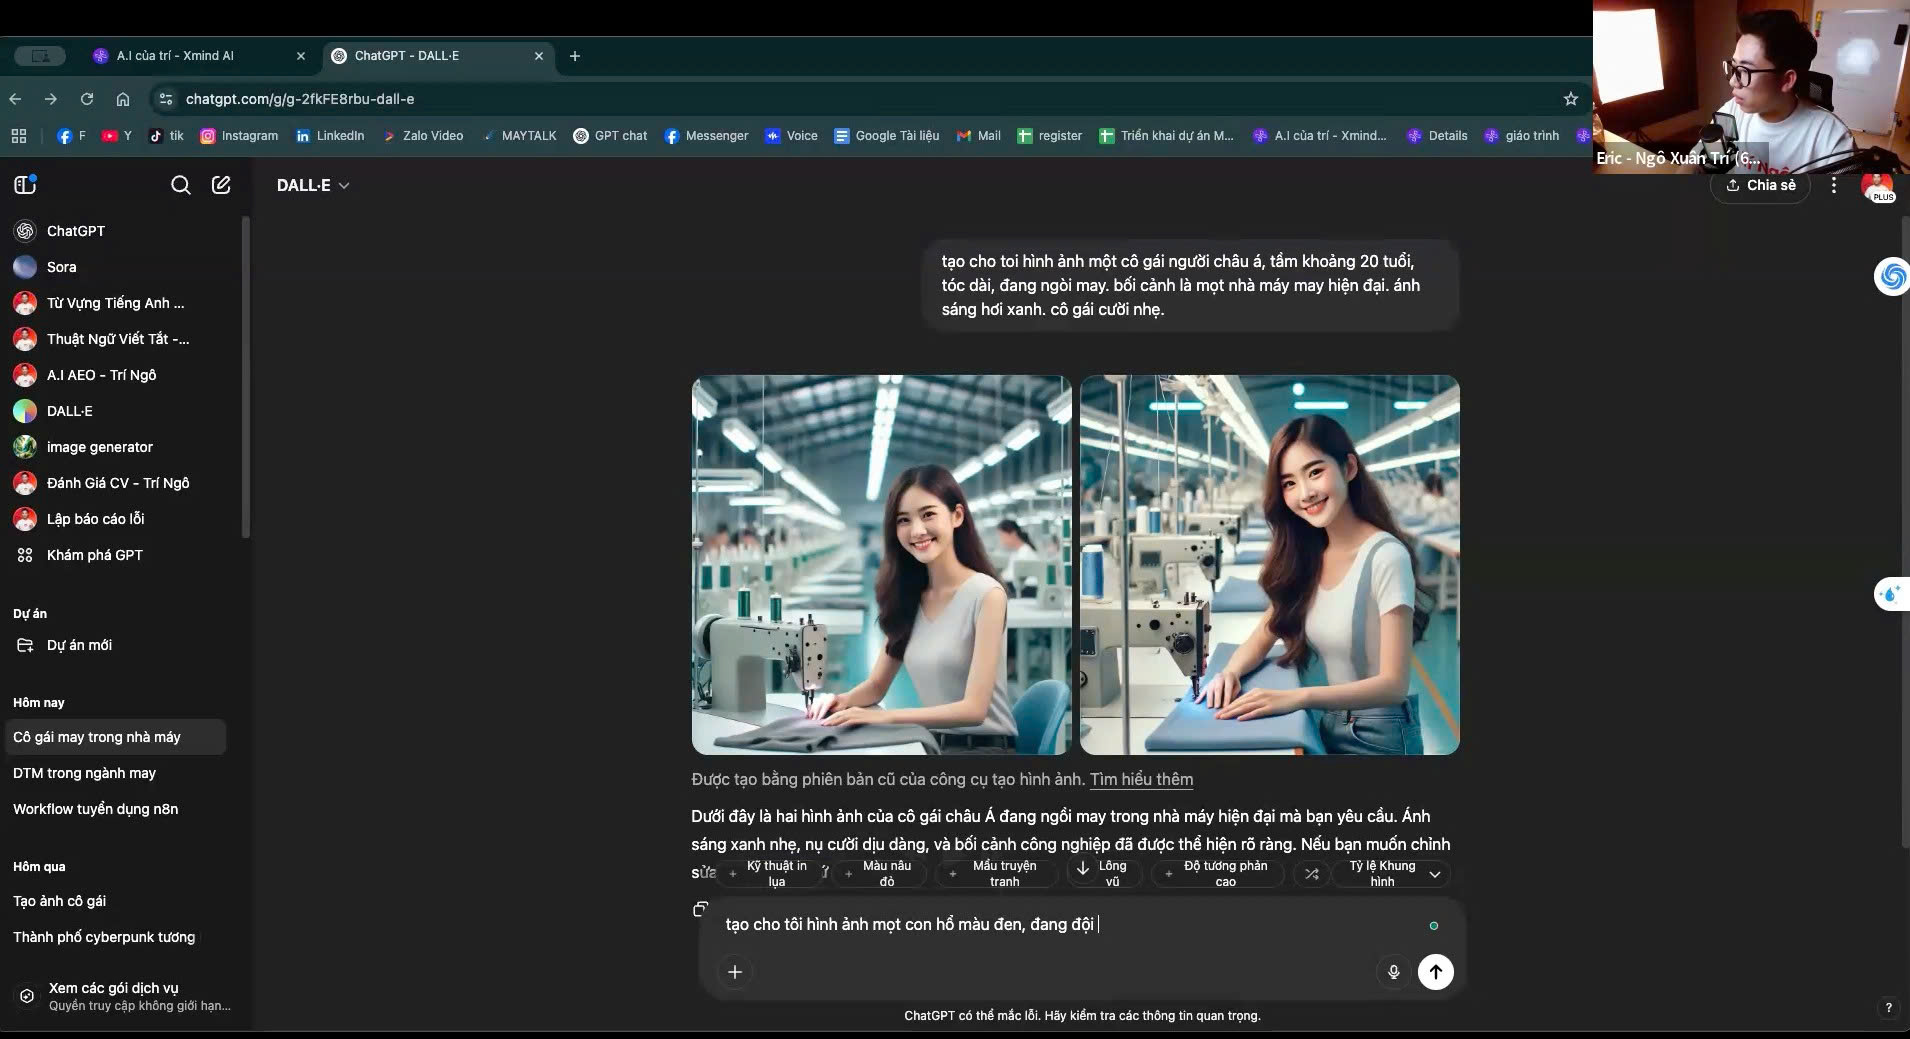The height and width of the screenshot is (1039, 1910).
Task: Select the Độ tương phản cao style chip
Action: (1215, 874)
